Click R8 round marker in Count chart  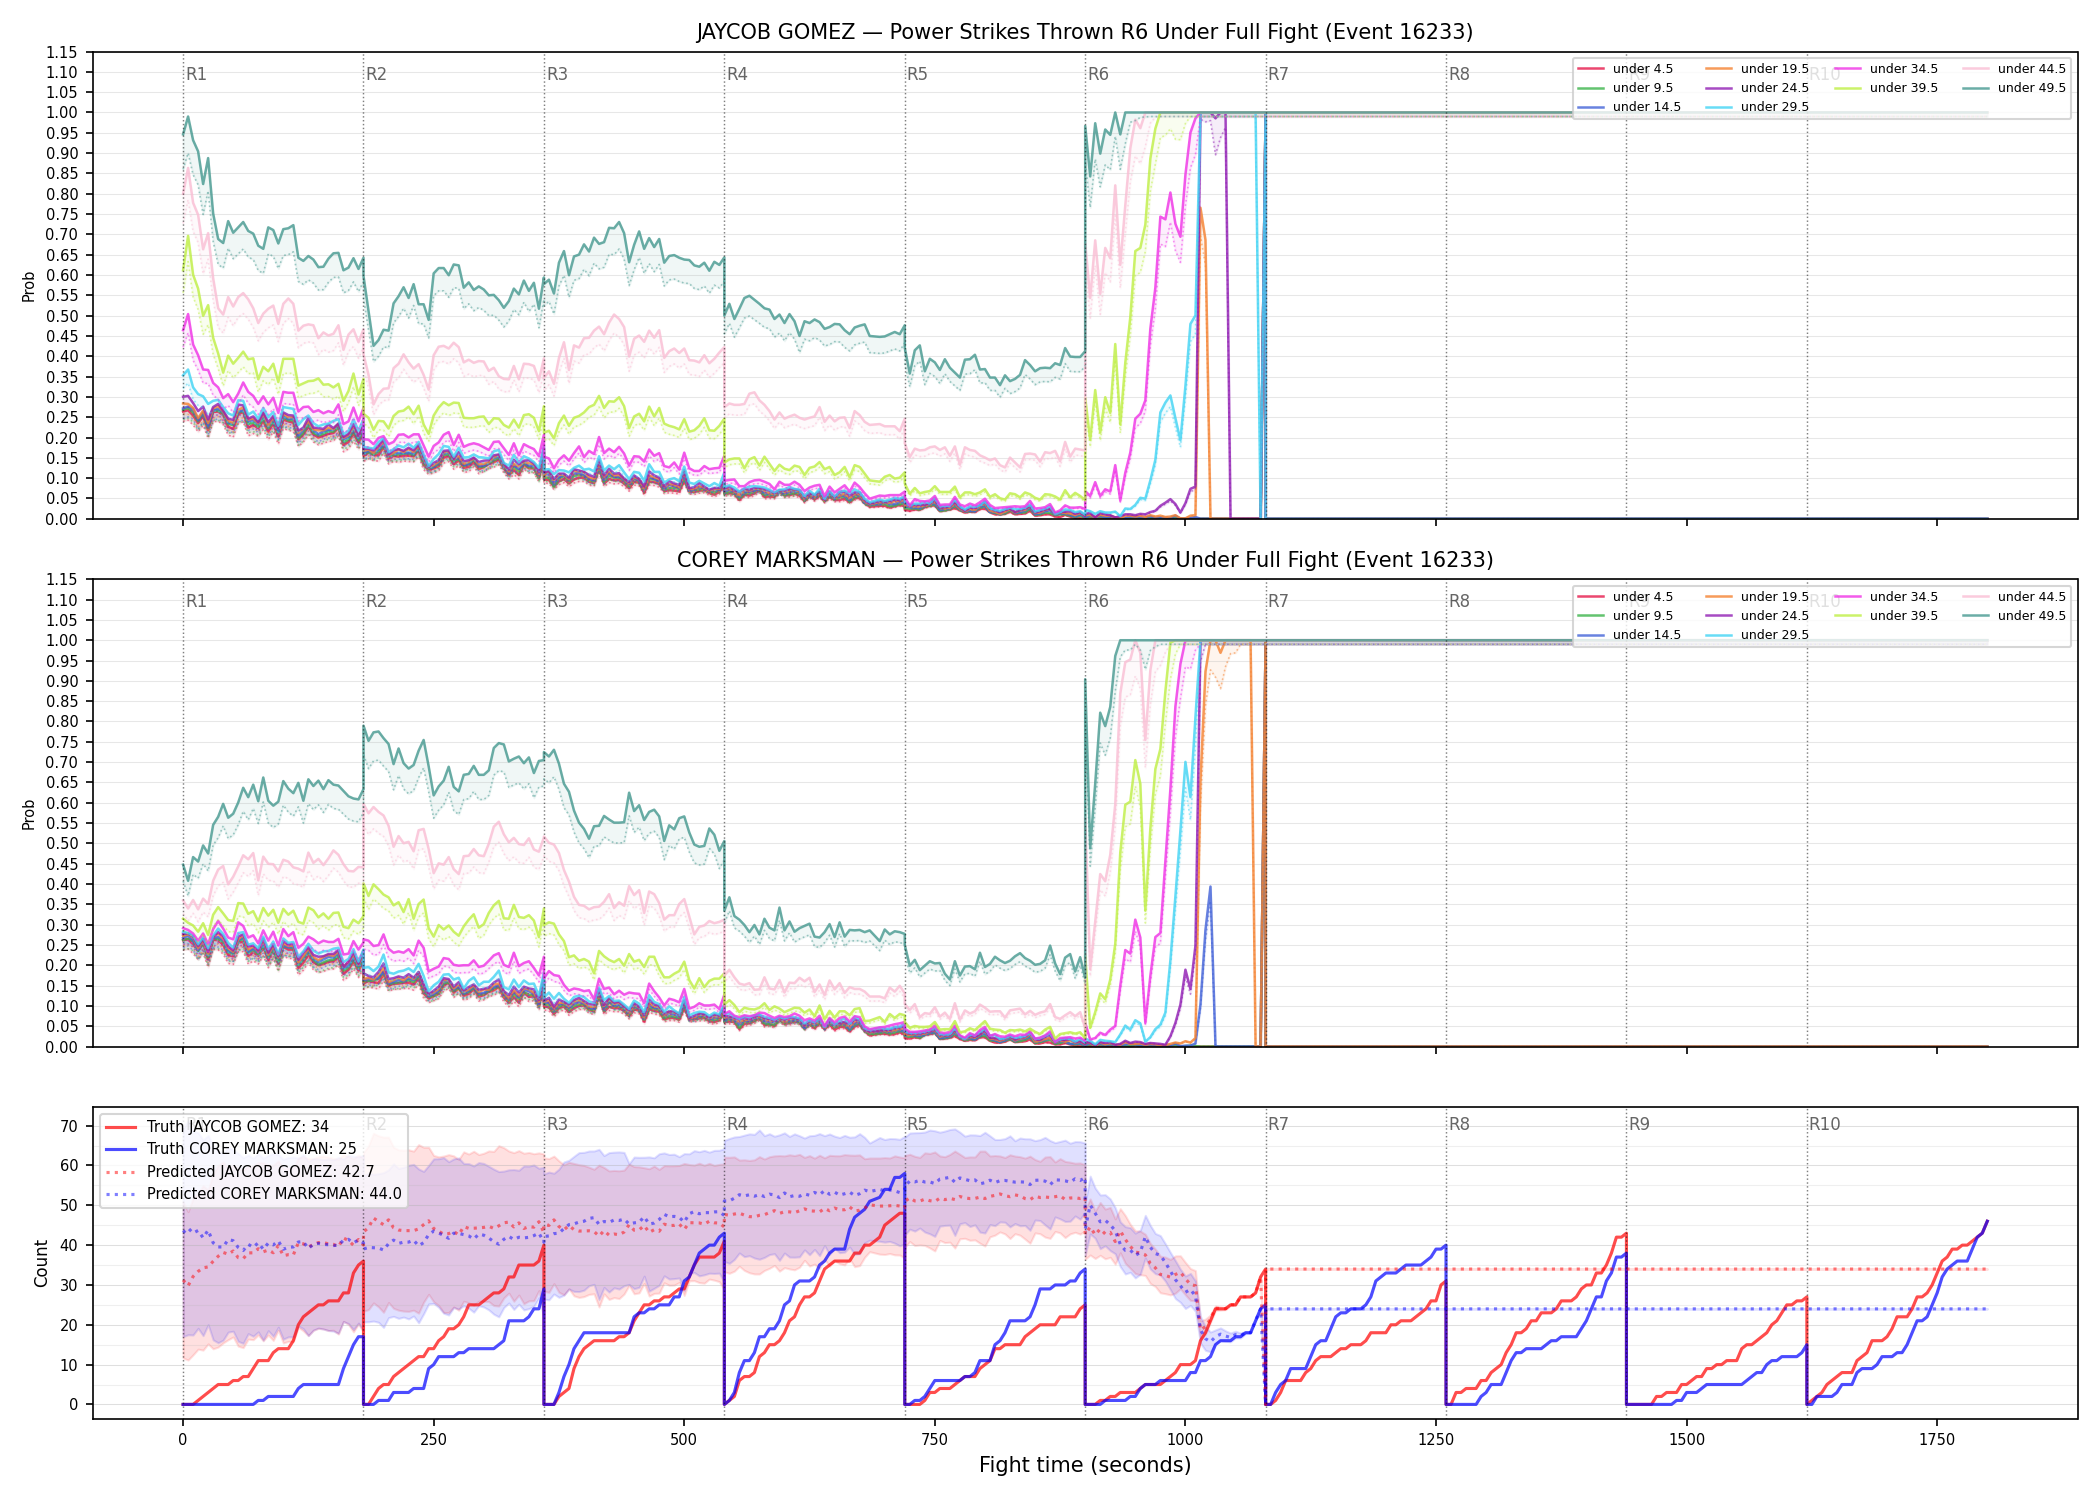tap(1459, 1124)
